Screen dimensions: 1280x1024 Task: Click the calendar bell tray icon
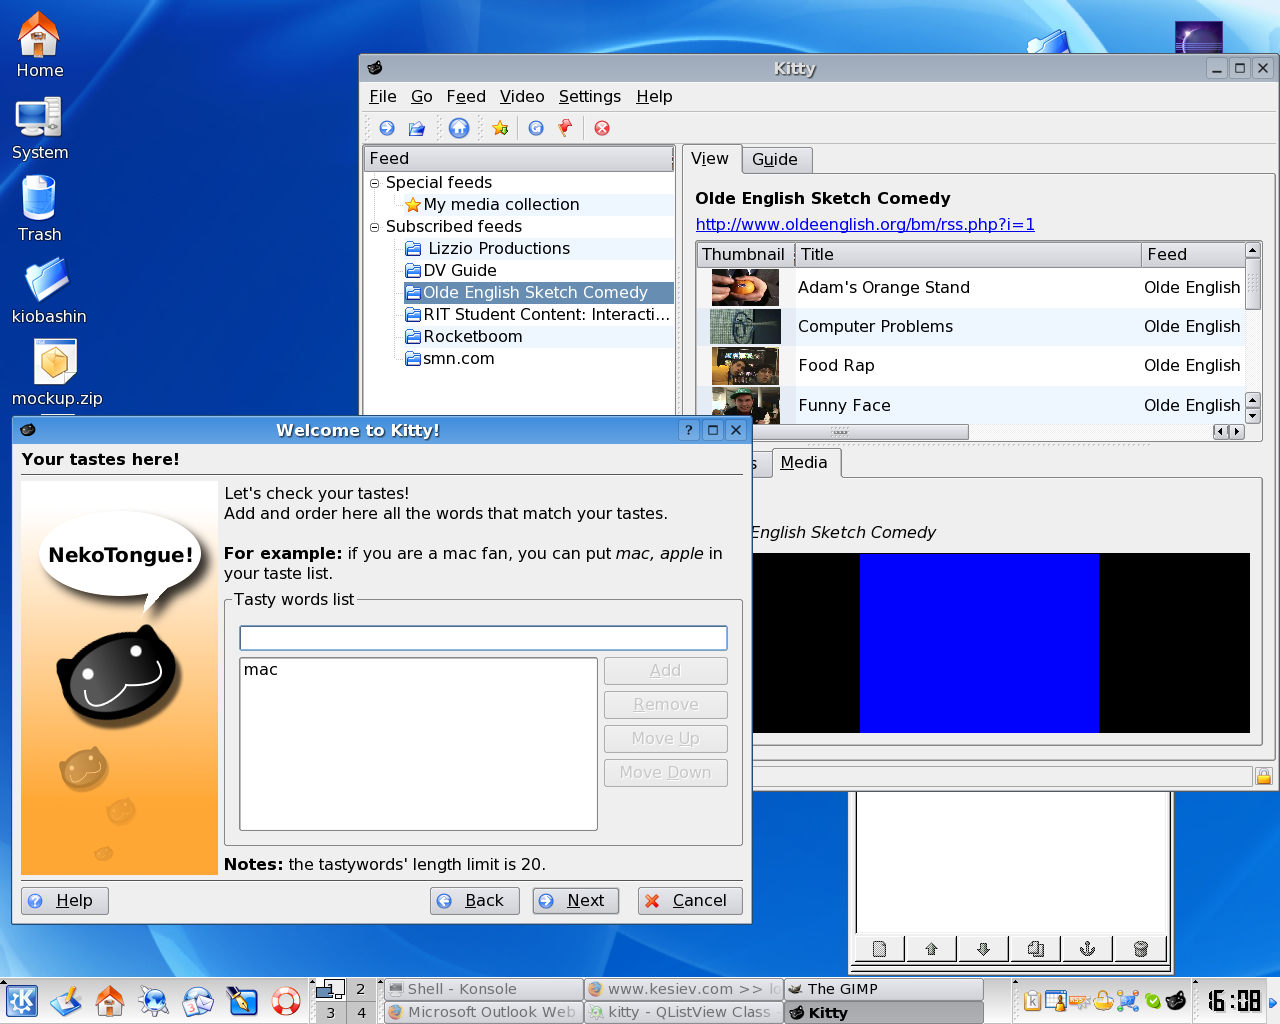click(x=1056, y=1000)
